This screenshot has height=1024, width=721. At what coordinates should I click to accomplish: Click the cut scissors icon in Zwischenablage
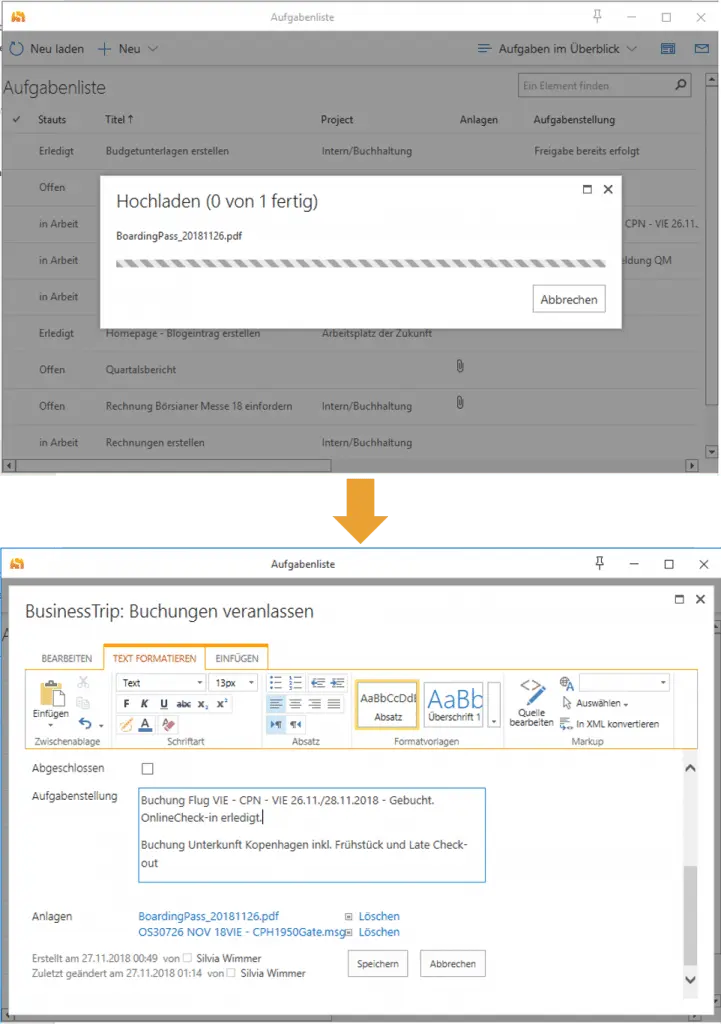click(x=83, y=682)
